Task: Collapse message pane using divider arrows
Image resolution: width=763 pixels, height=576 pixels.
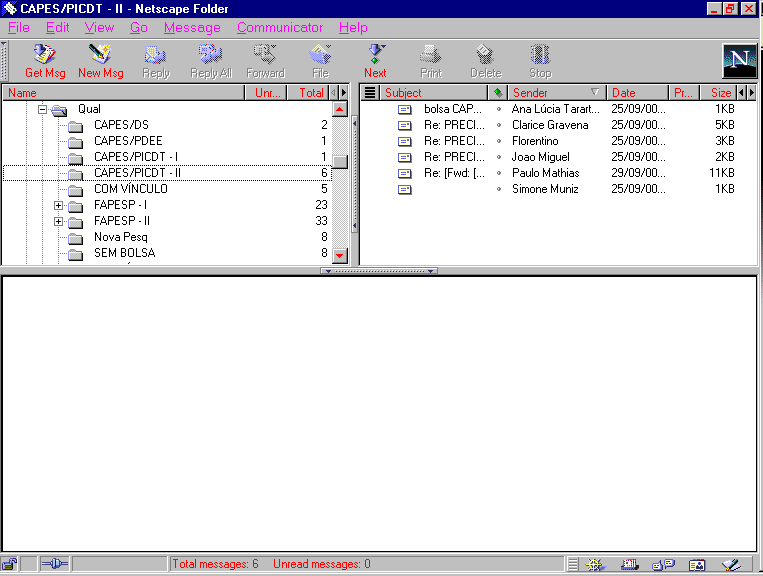Action: (x=379, y=271)
